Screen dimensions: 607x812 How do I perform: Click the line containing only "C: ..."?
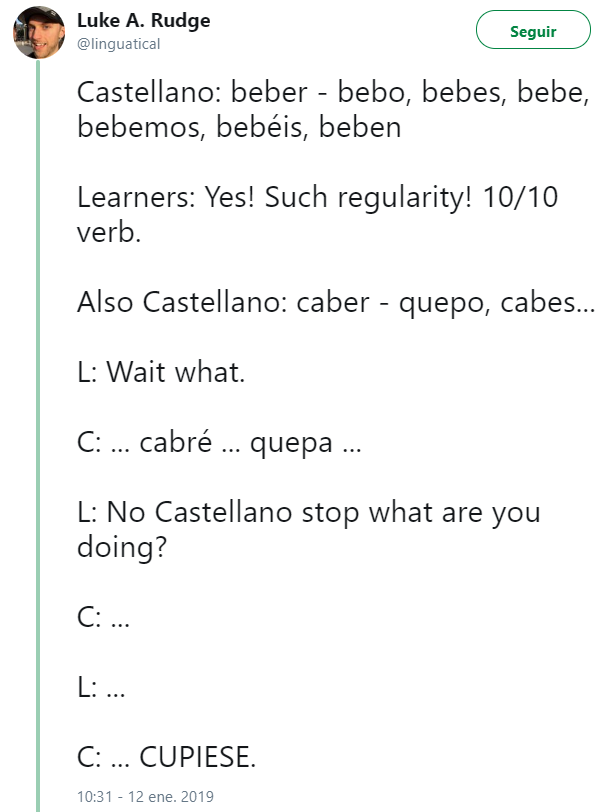pyautogui.click(x=103, y=617)
